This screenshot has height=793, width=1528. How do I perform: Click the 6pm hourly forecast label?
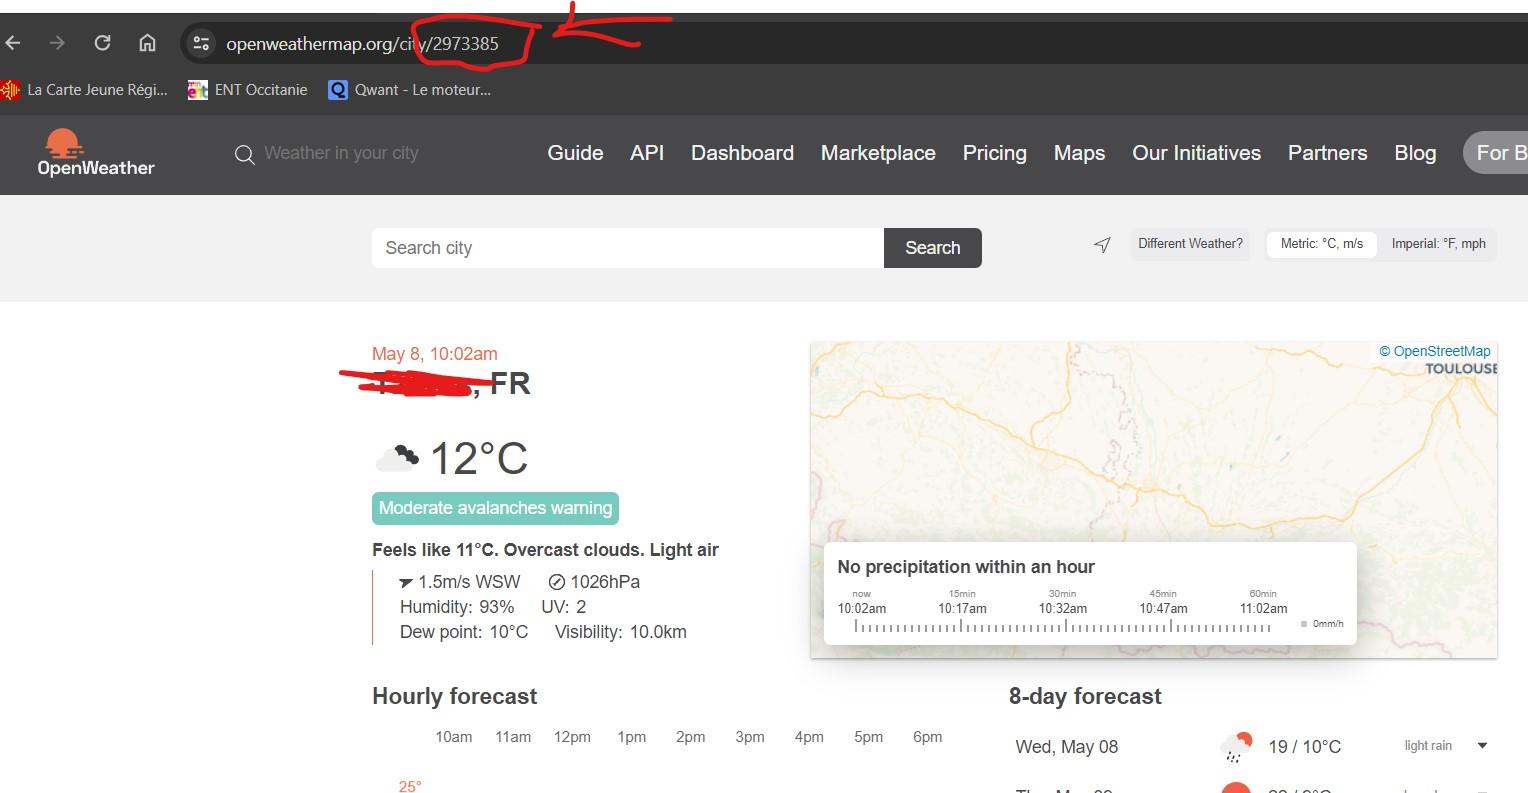[x=928, y=737]
